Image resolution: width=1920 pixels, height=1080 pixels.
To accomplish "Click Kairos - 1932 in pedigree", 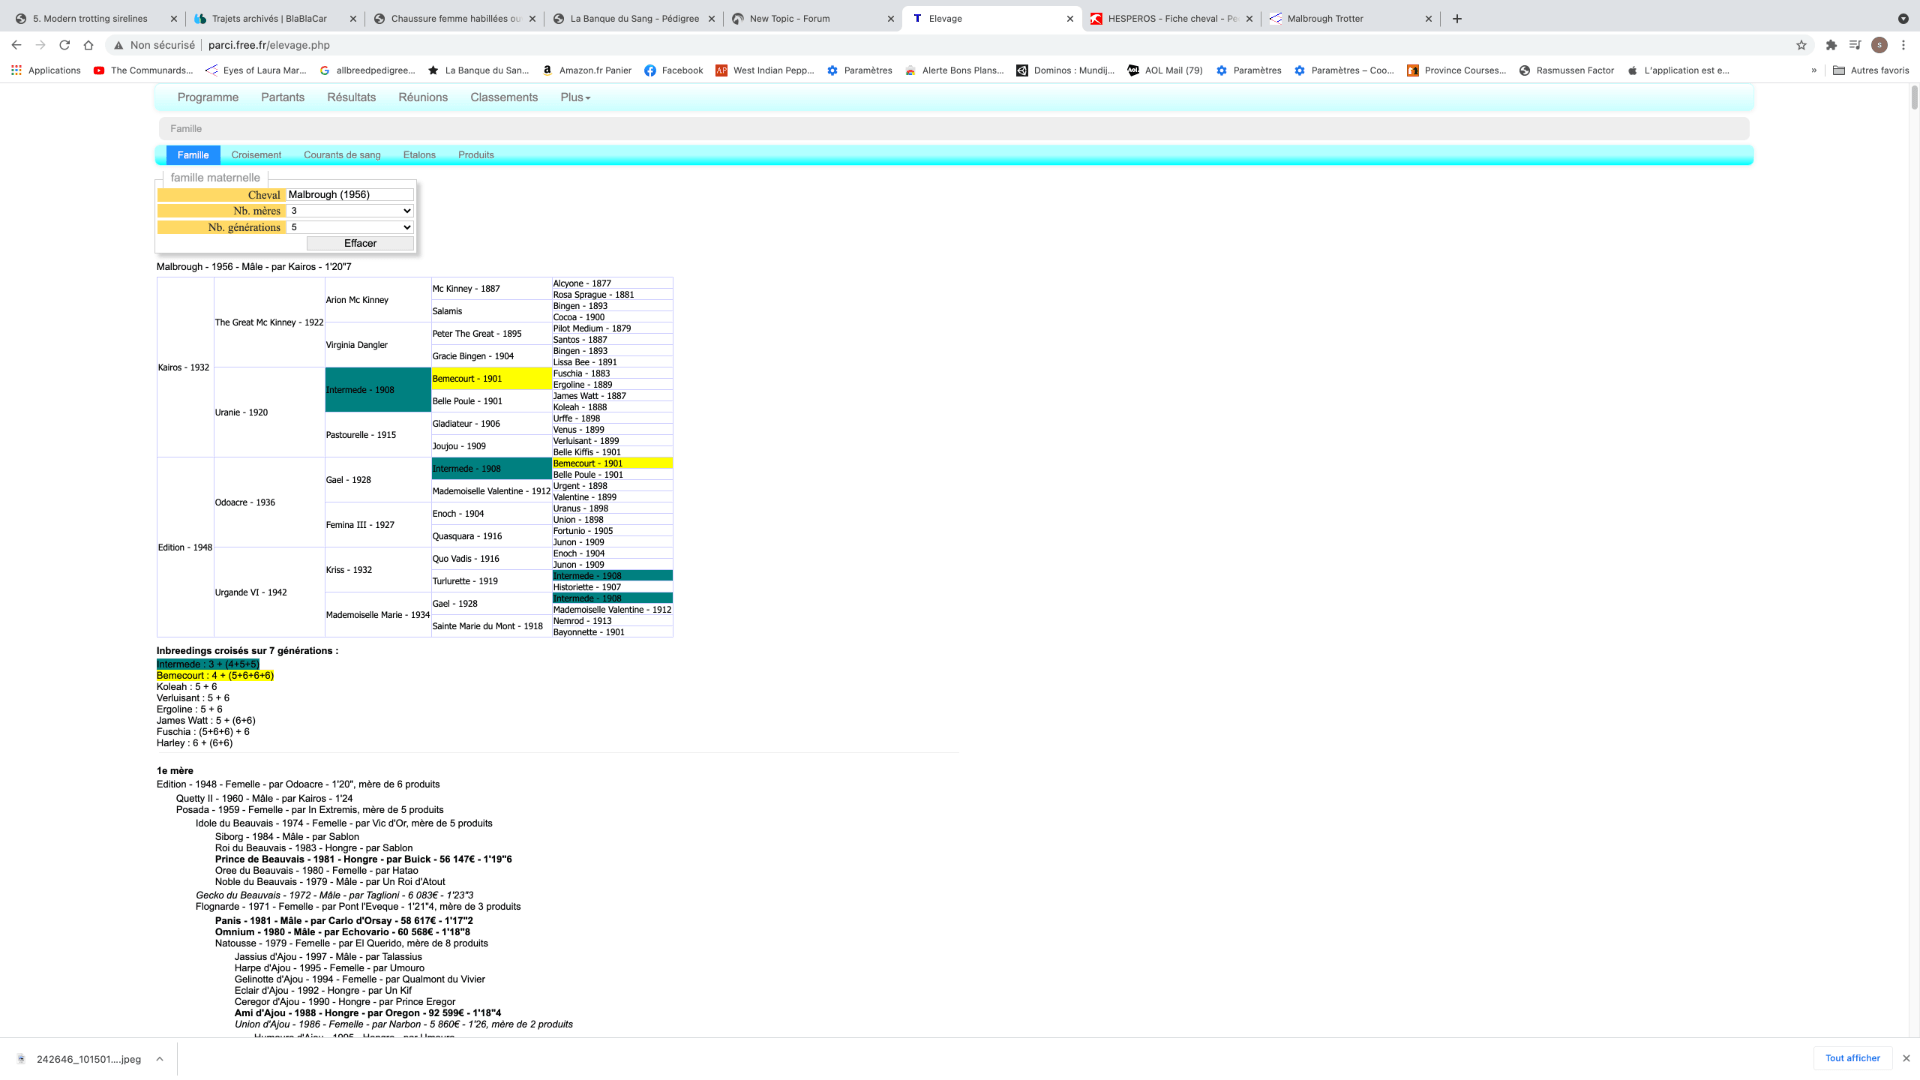I will point(184,368).
